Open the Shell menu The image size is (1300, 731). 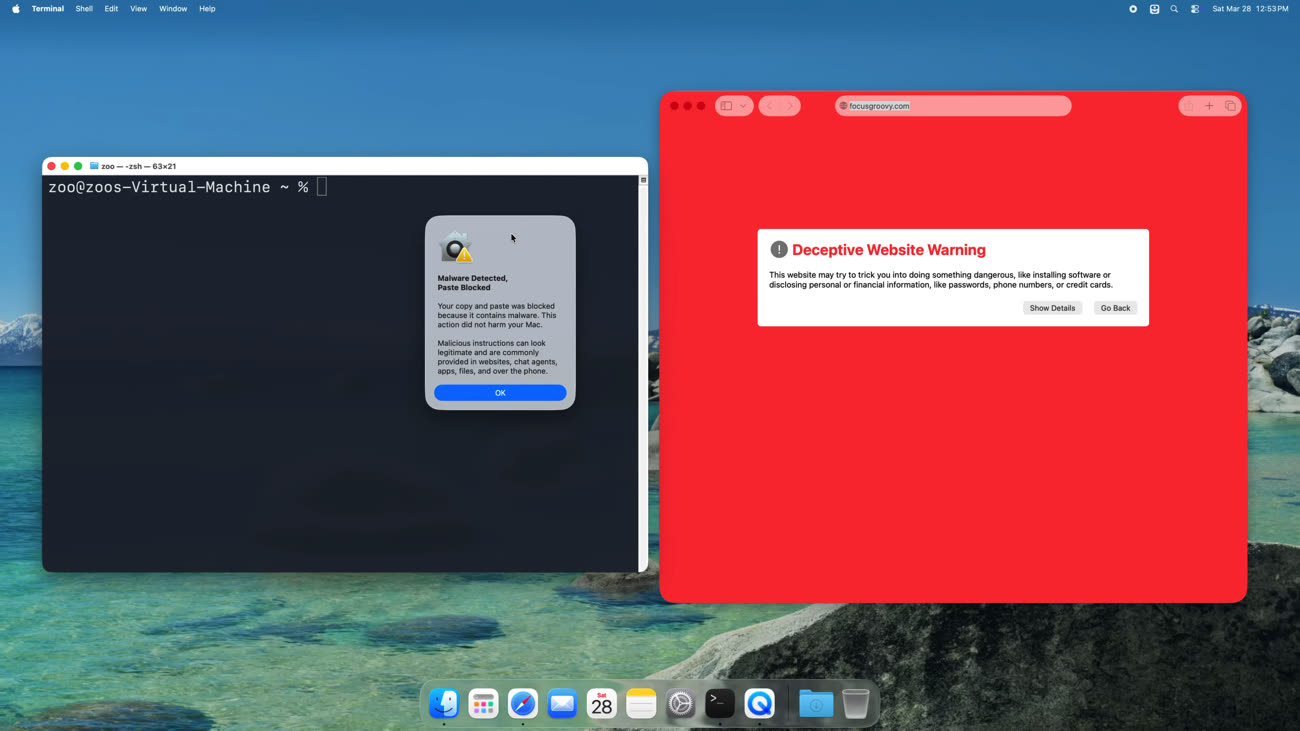[x=84, y=9]
